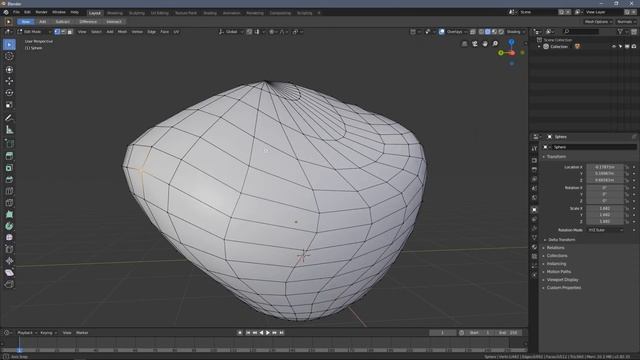Open Rotation Mode XYZ Euler dropdown
The height and width of the screenshot is (360, 640).
(x=606, y=230)
